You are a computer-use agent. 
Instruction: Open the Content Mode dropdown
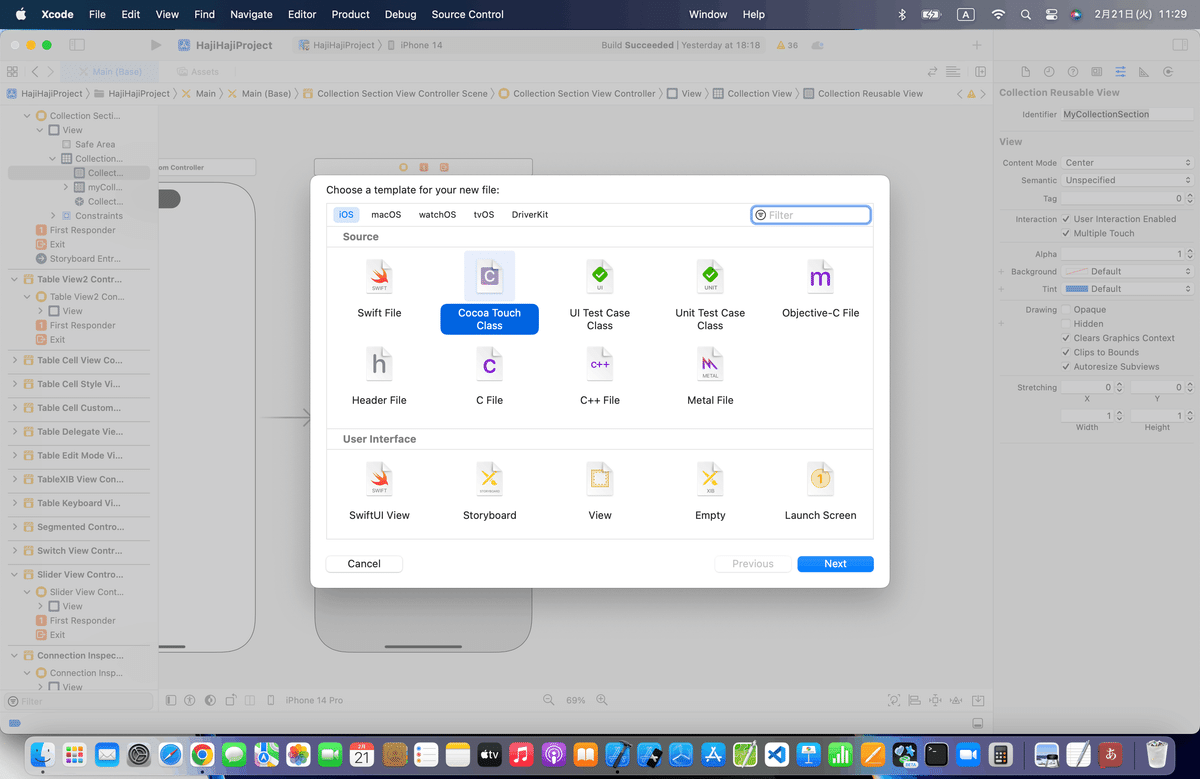click(1127, 163)
